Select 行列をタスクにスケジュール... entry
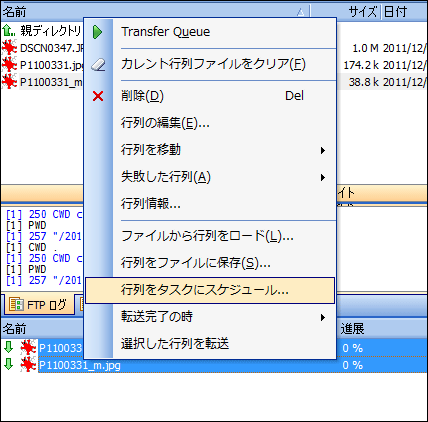 click(210, 290)
